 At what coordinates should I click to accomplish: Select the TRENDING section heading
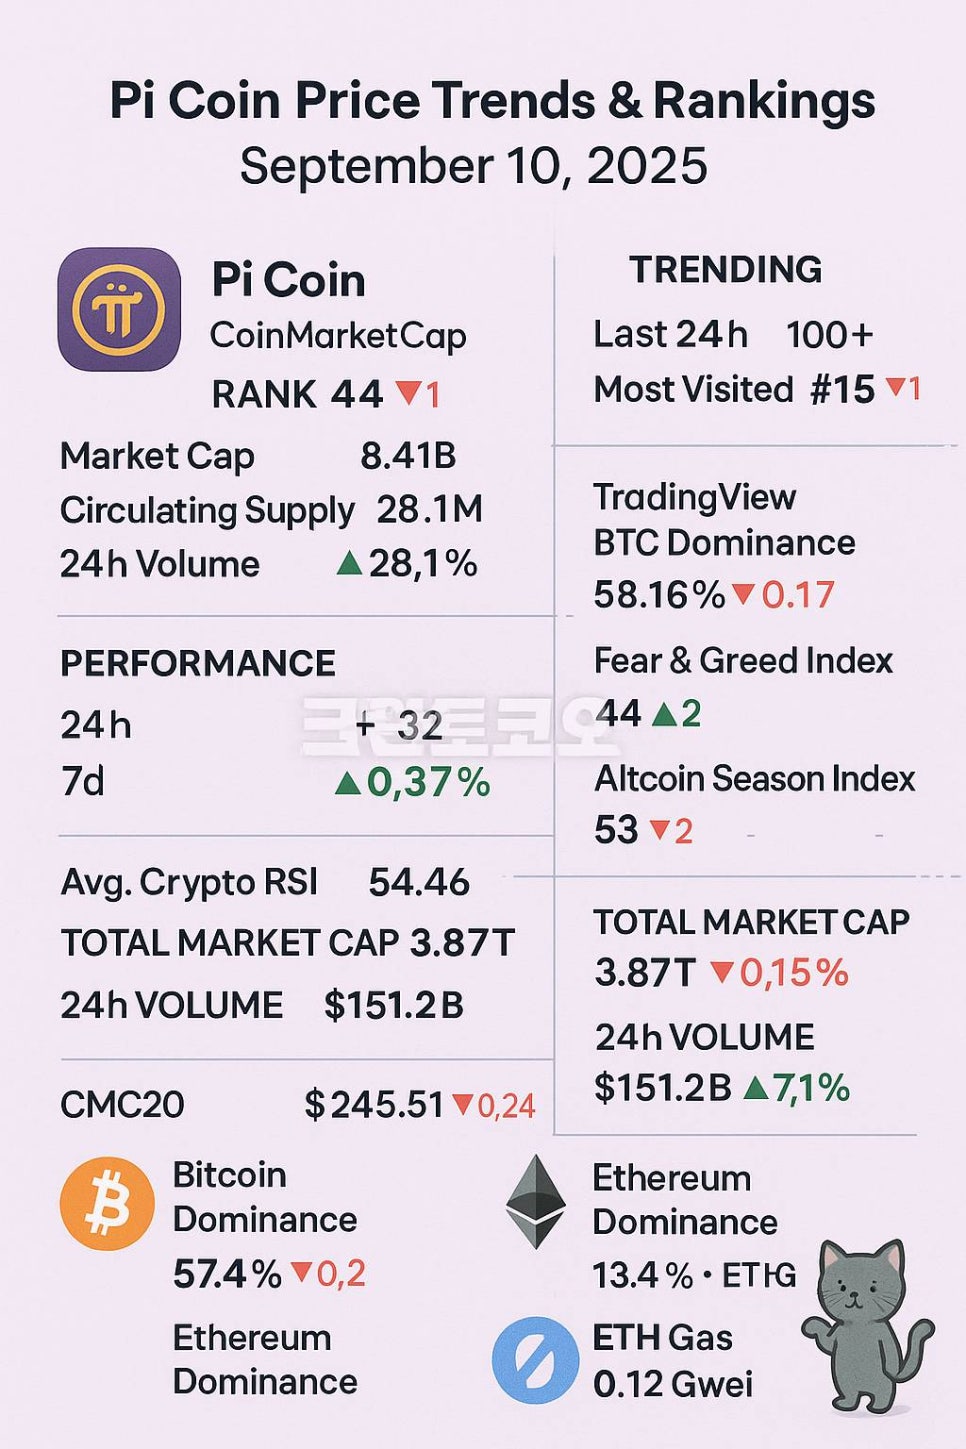click(725, 269)
